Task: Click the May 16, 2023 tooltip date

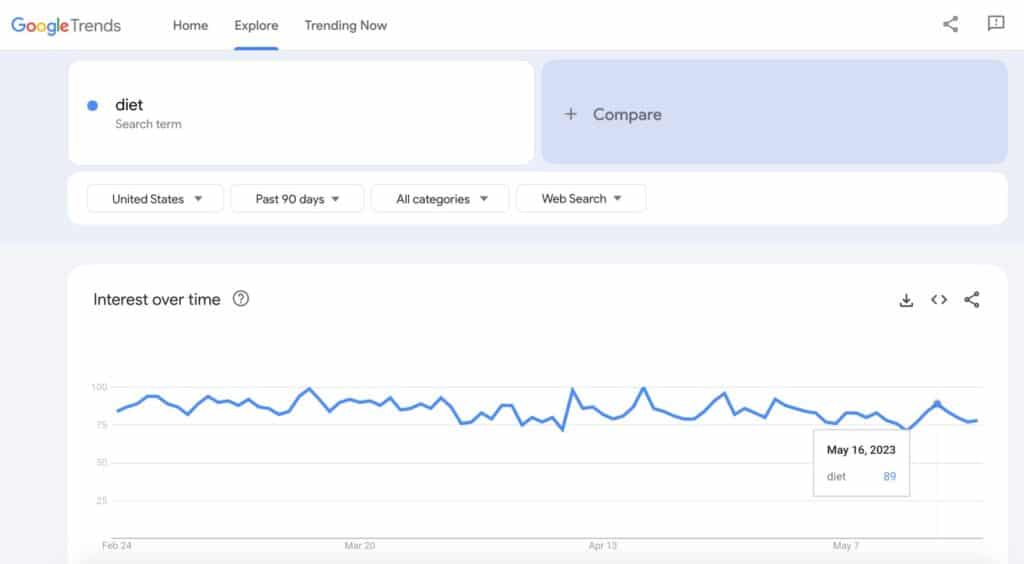Action: [861, 450]
